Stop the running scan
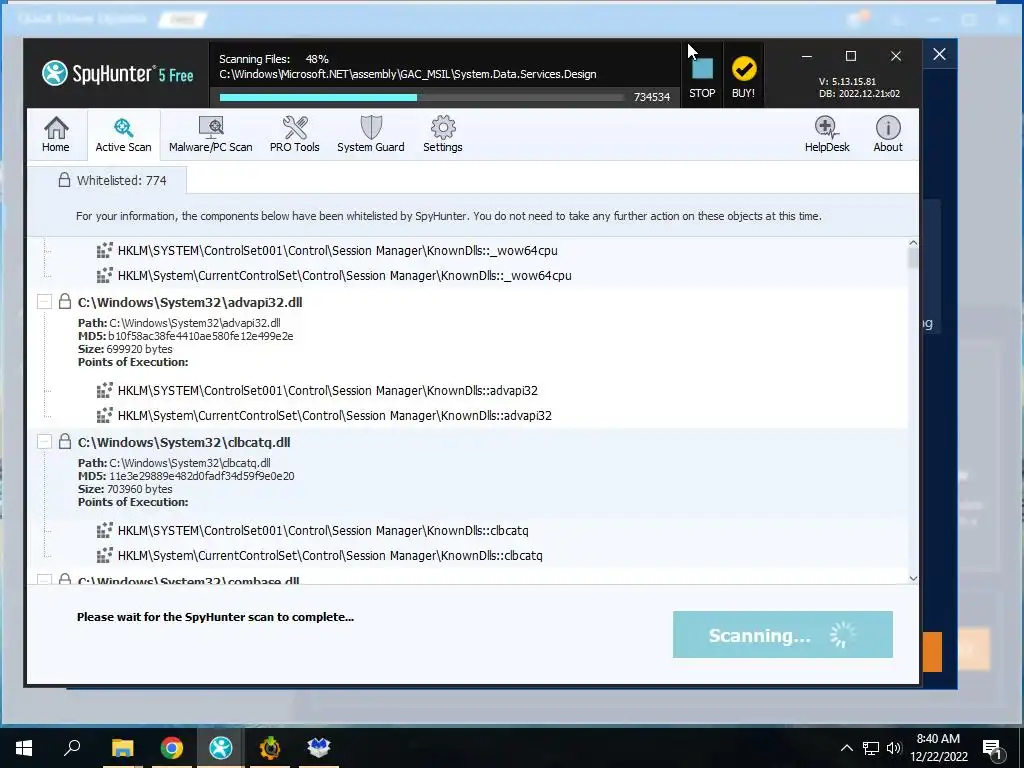The width and height of the screenshot is (1024, 768). 702,76
